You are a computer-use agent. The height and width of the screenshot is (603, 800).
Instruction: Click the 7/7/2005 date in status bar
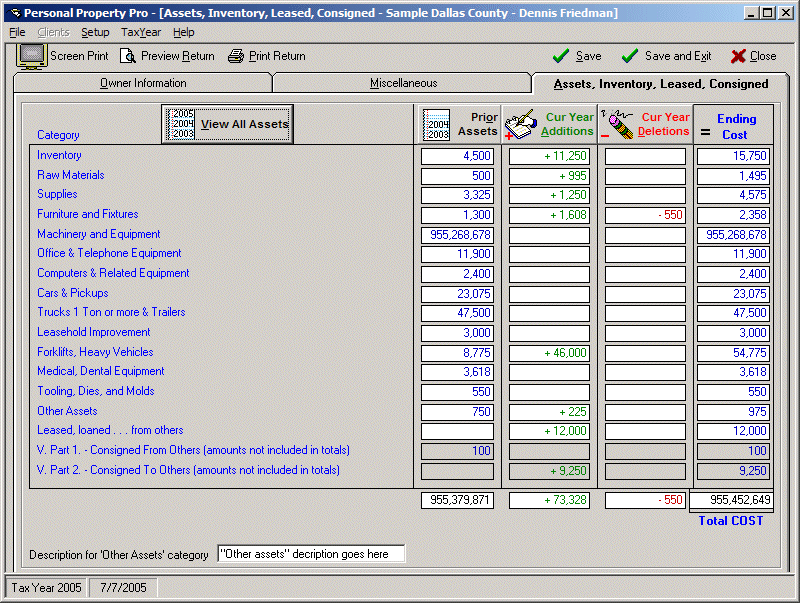click(123, 588)
